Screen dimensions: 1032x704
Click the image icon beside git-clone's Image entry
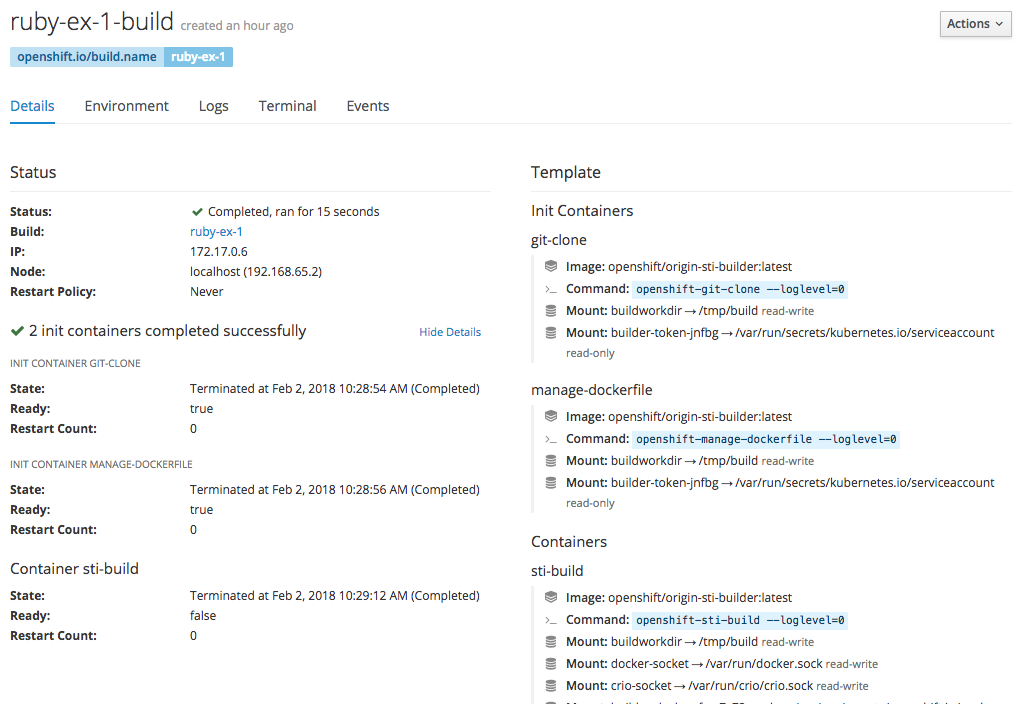[x=551, y=266]
